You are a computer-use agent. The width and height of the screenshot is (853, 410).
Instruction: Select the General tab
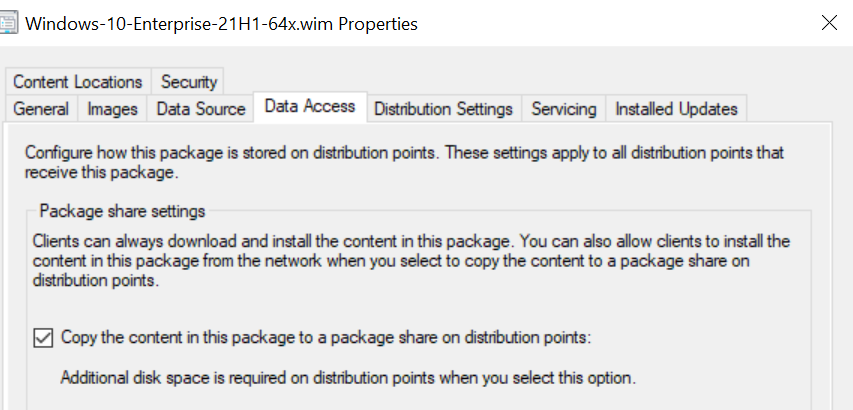click(41, 109)
